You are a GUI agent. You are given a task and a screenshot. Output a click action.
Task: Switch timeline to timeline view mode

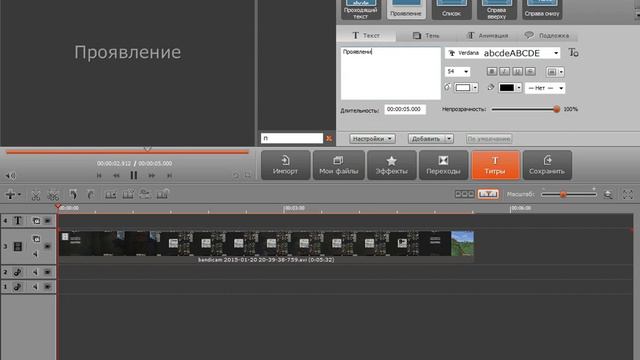[488, 194]
